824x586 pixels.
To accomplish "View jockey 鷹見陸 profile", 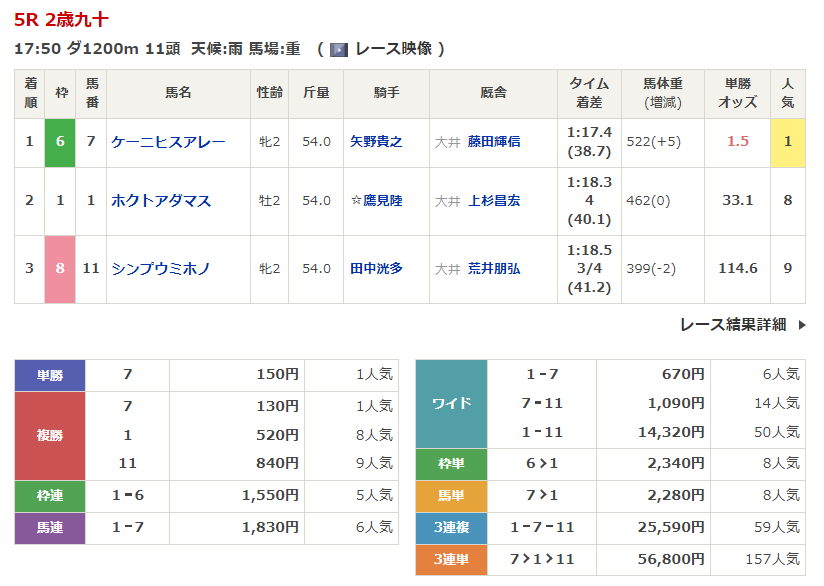I will 381,201.
